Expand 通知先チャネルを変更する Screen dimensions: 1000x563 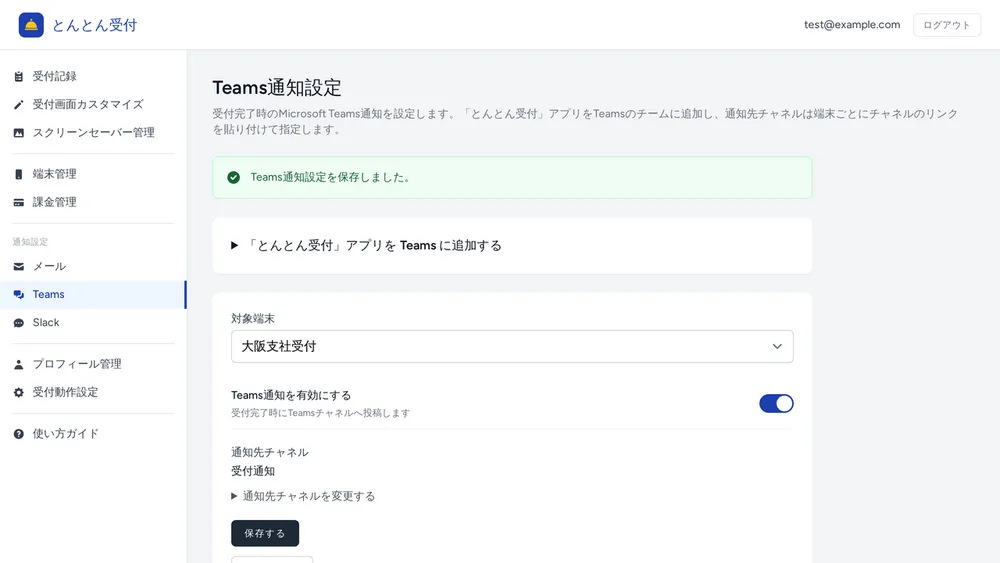coord(303,496)
